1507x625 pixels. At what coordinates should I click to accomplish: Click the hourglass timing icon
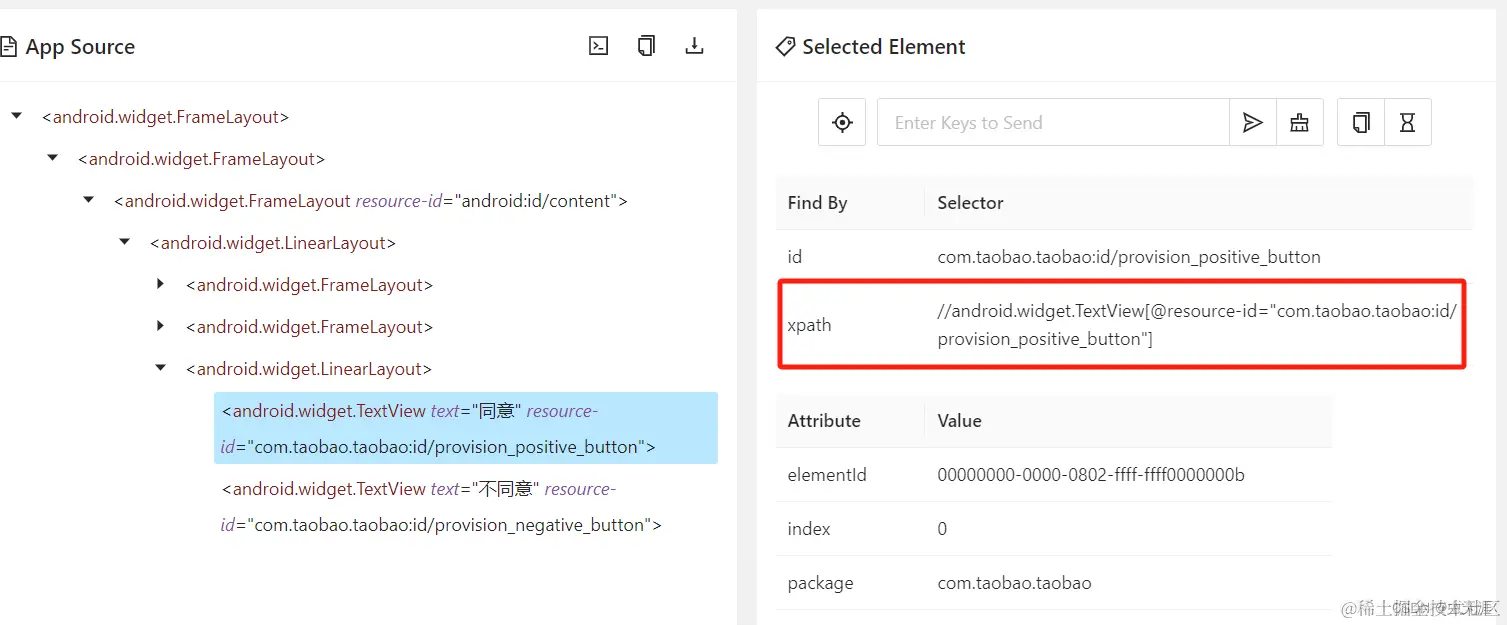(x=1407, y=122)
